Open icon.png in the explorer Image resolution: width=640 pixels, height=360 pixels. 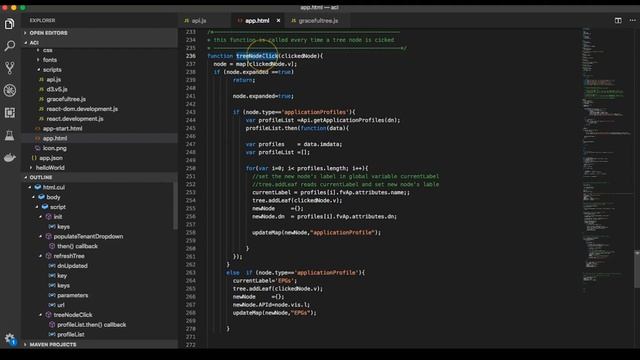click(x=55, y=148)
